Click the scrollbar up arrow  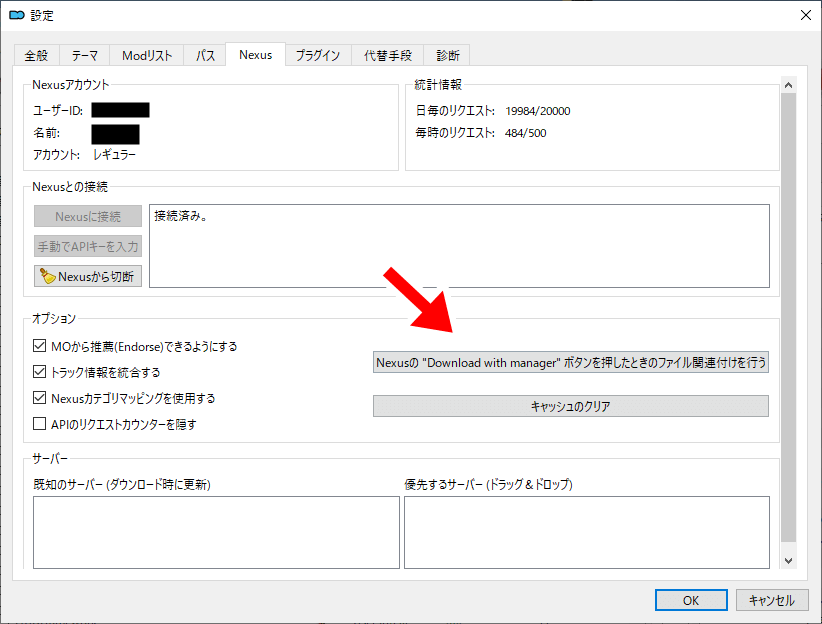[788, 84]
